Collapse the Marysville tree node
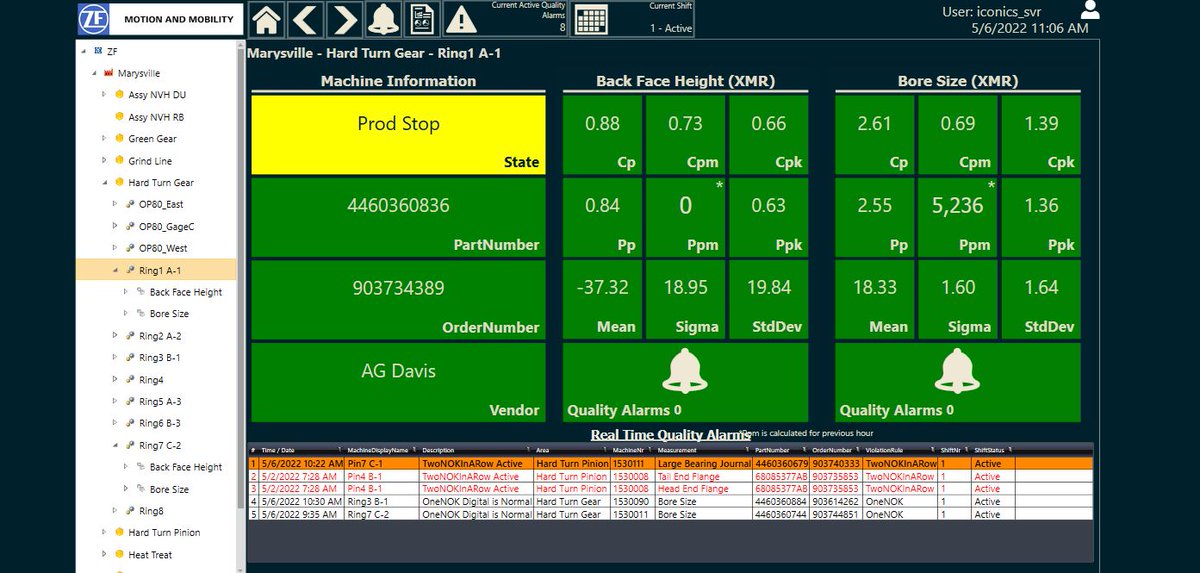The image size is (1200, 573). click(93, 73)
